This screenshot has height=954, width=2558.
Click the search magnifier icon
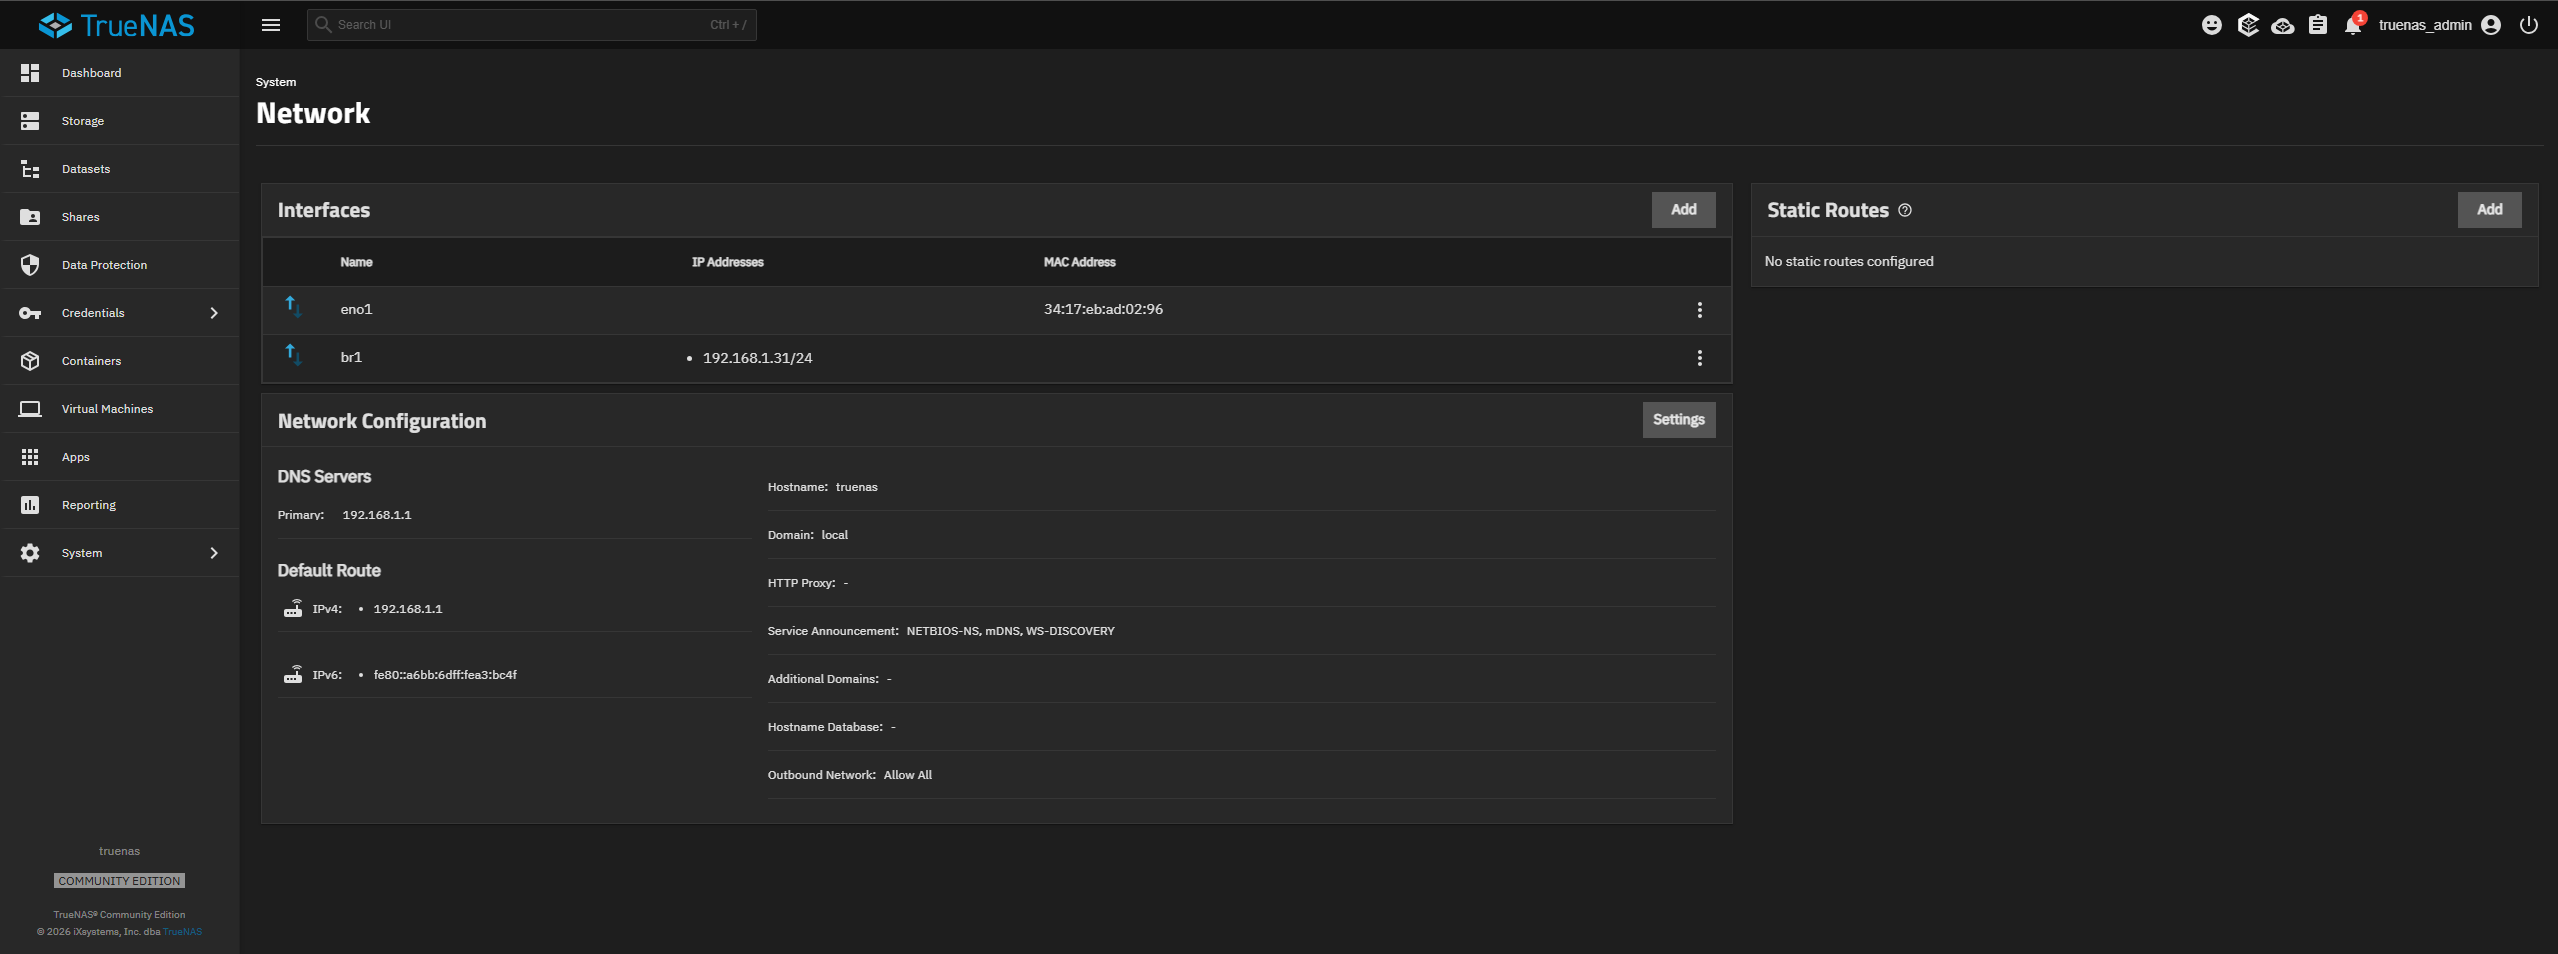click(x=323, y=25)
